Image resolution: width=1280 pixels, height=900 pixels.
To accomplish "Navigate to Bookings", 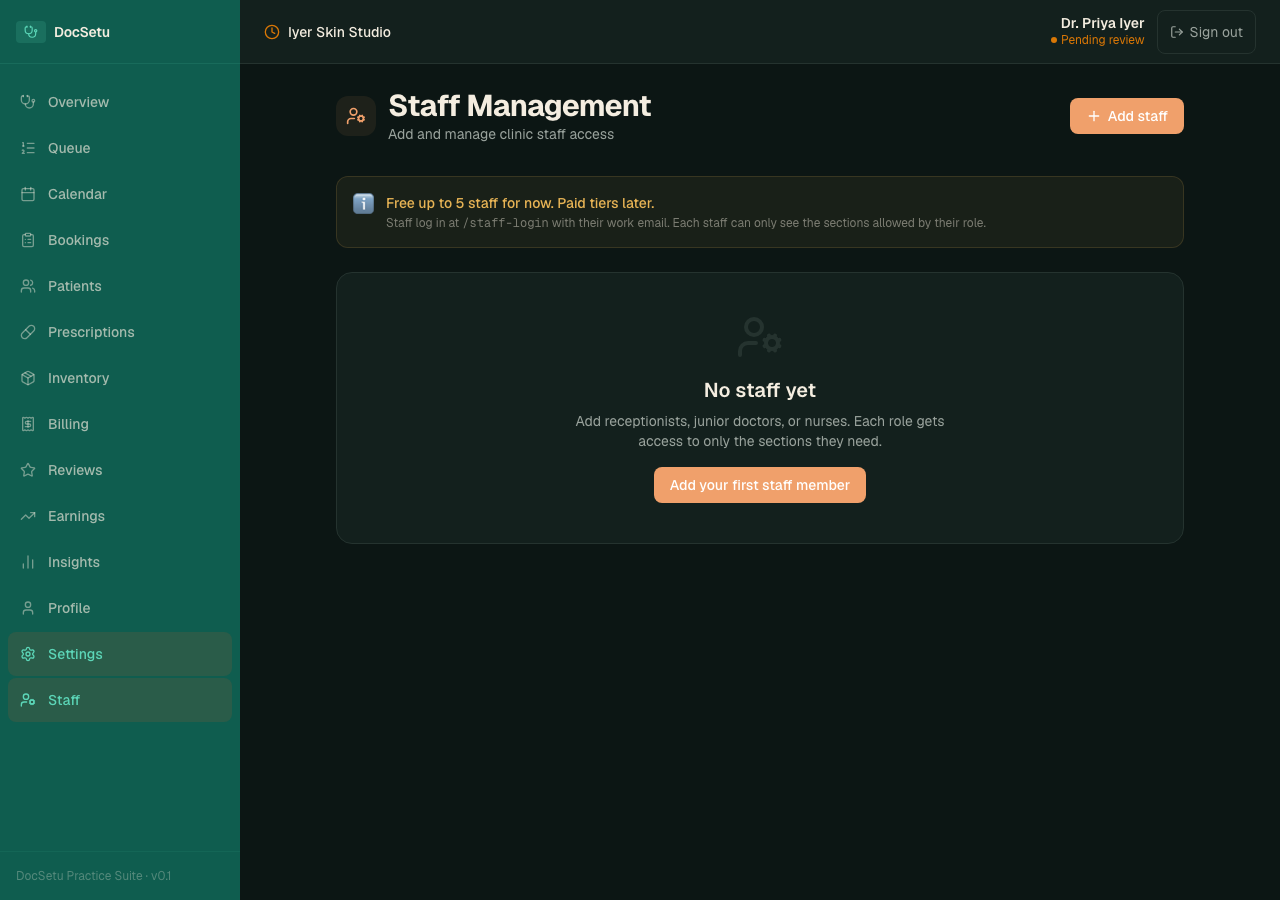I will (x=120, y=240).
